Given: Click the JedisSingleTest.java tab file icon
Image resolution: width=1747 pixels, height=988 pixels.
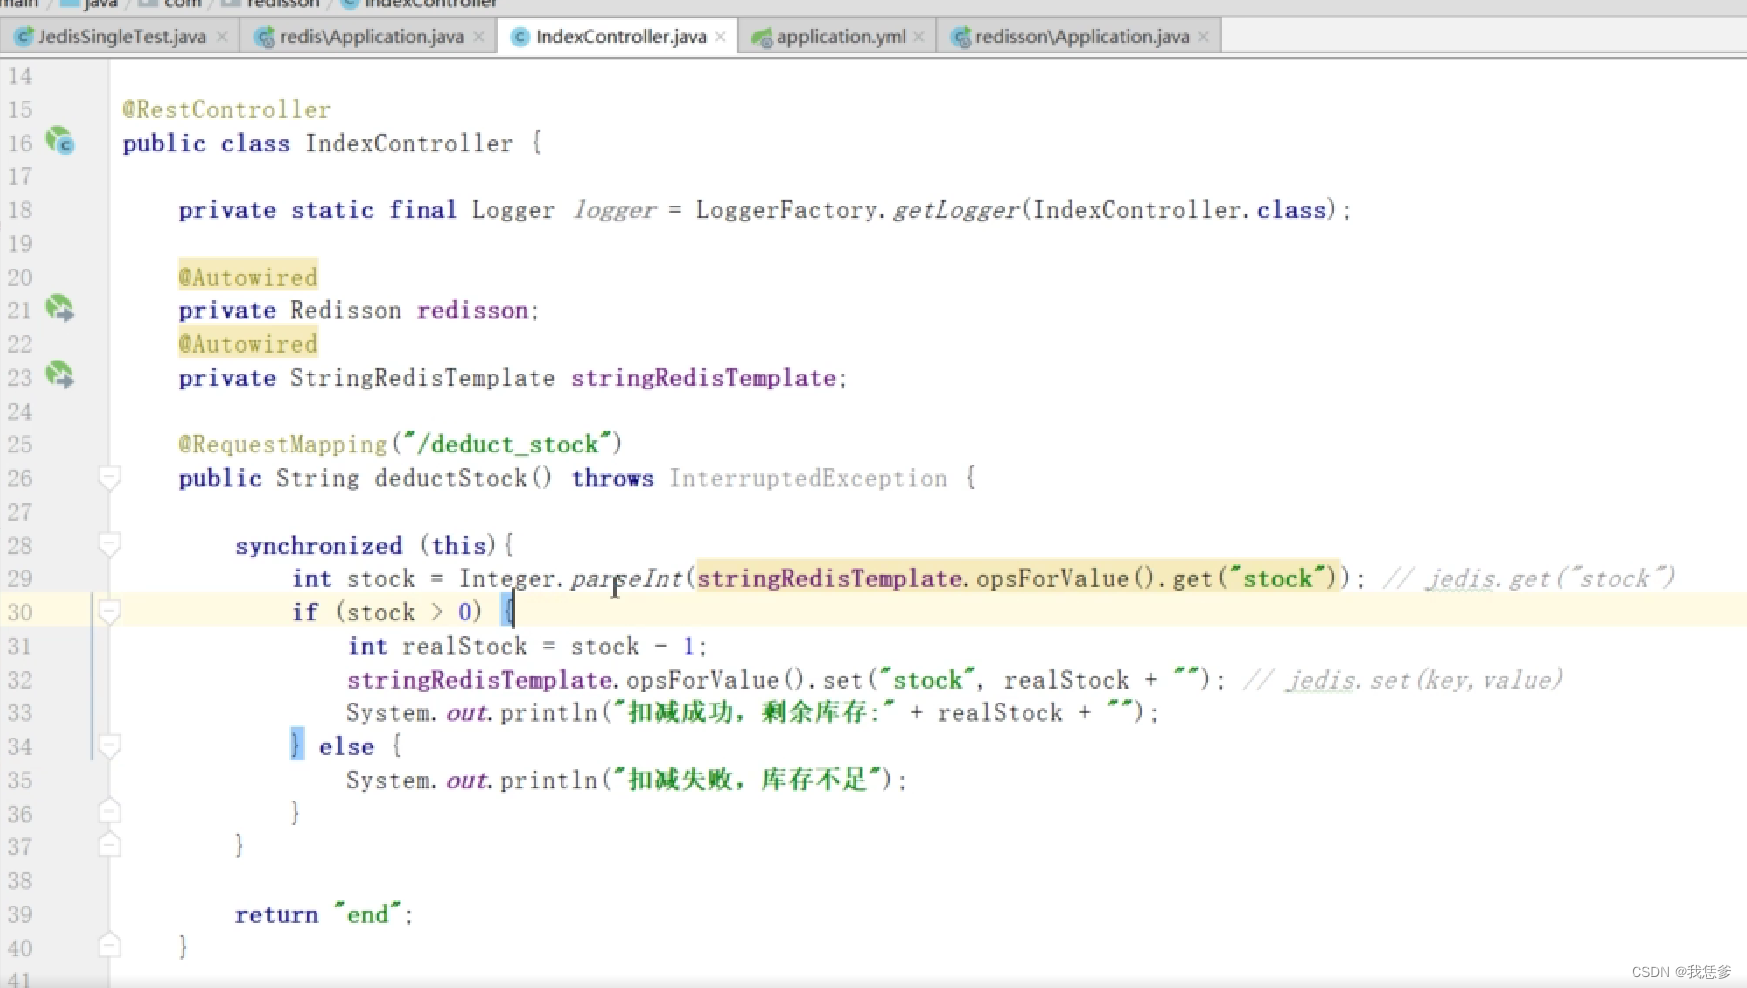Looking at the screenshot, I should pos(24,37).
